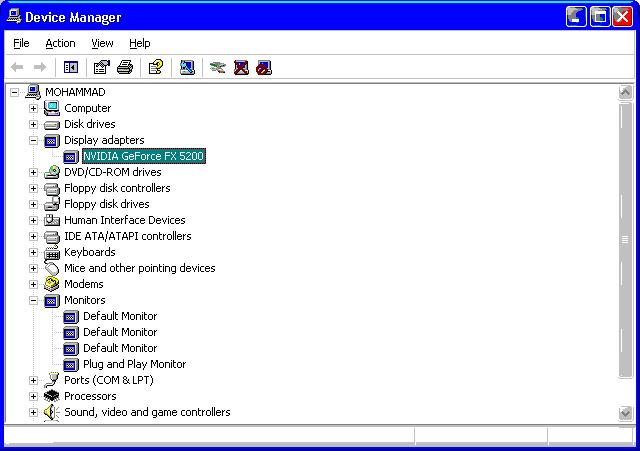Image resolution: width=640 pixels, height=451 pixels.
Task: Collapse the Monitors category
Action: [x=33, y=300]
